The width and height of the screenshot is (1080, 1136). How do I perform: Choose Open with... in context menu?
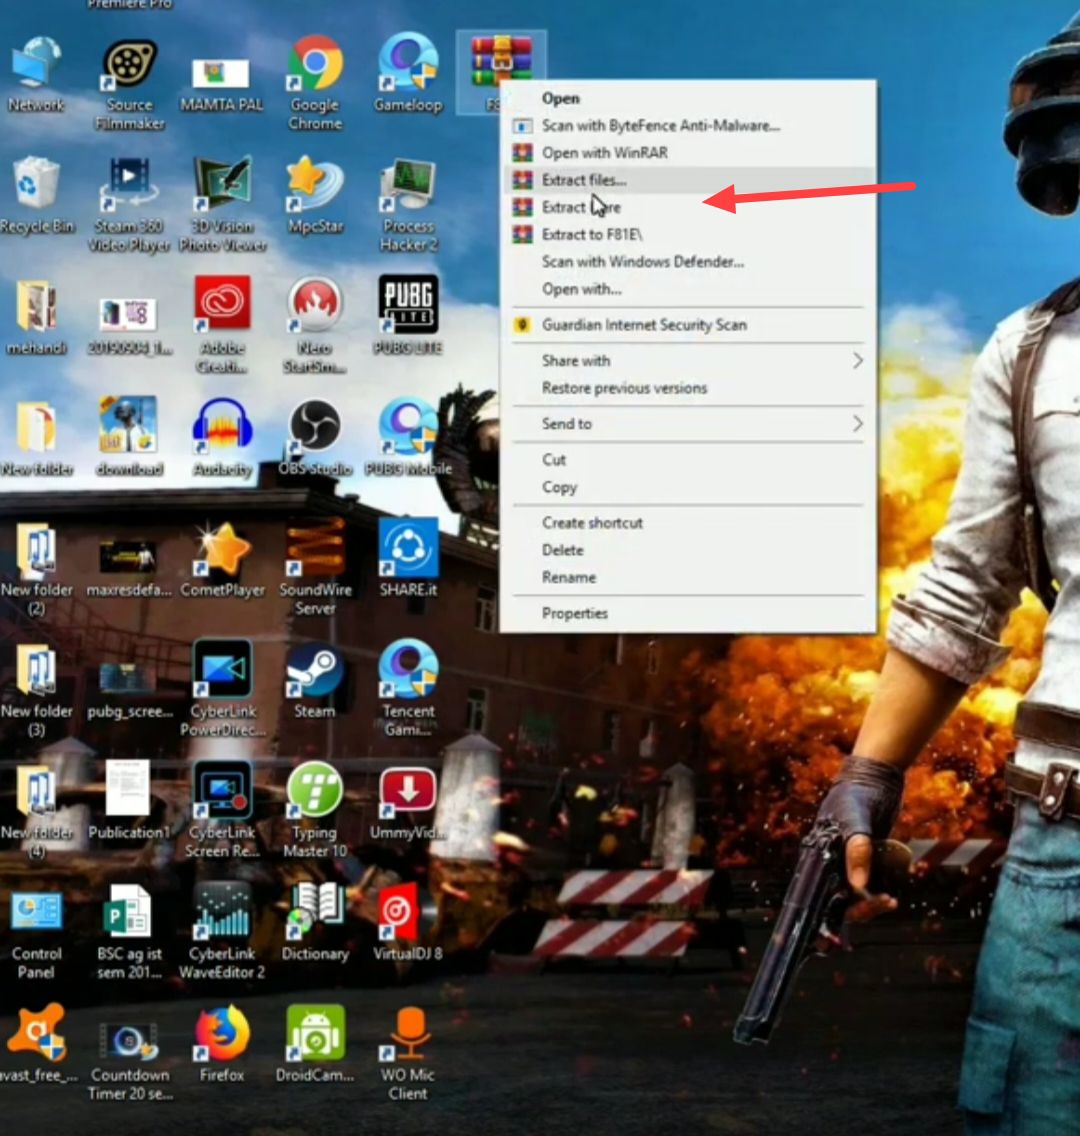(687, 289)
